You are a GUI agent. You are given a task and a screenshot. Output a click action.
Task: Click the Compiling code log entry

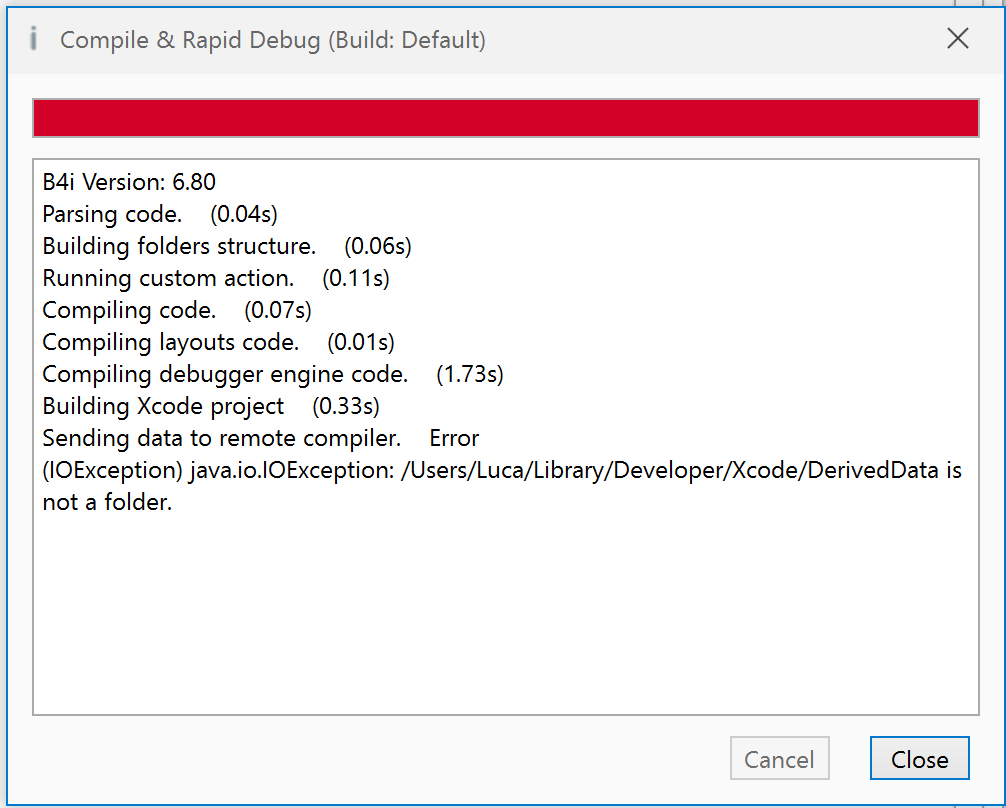[177, 310]
